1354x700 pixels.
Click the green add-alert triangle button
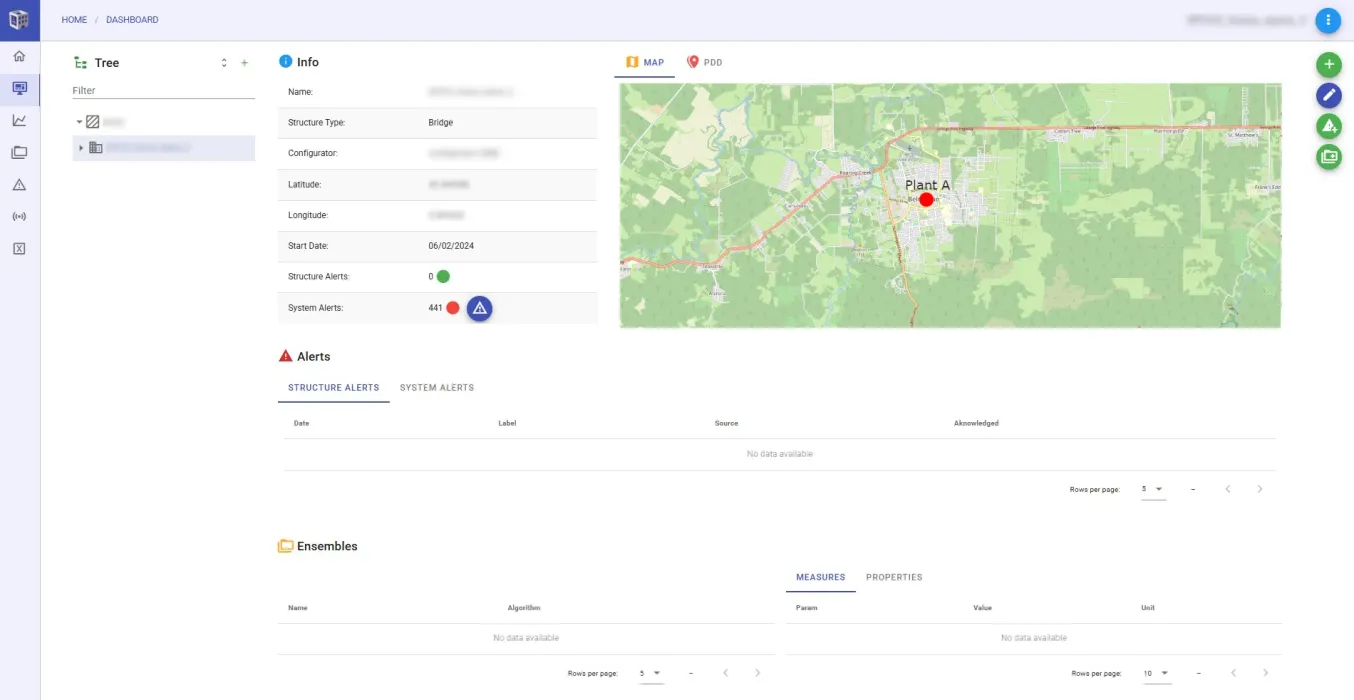tap(1328, 126)
